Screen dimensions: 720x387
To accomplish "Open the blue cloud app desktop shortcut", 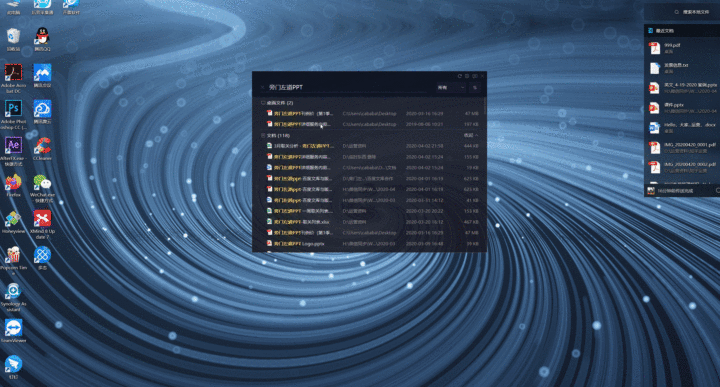I will [42, 112].
